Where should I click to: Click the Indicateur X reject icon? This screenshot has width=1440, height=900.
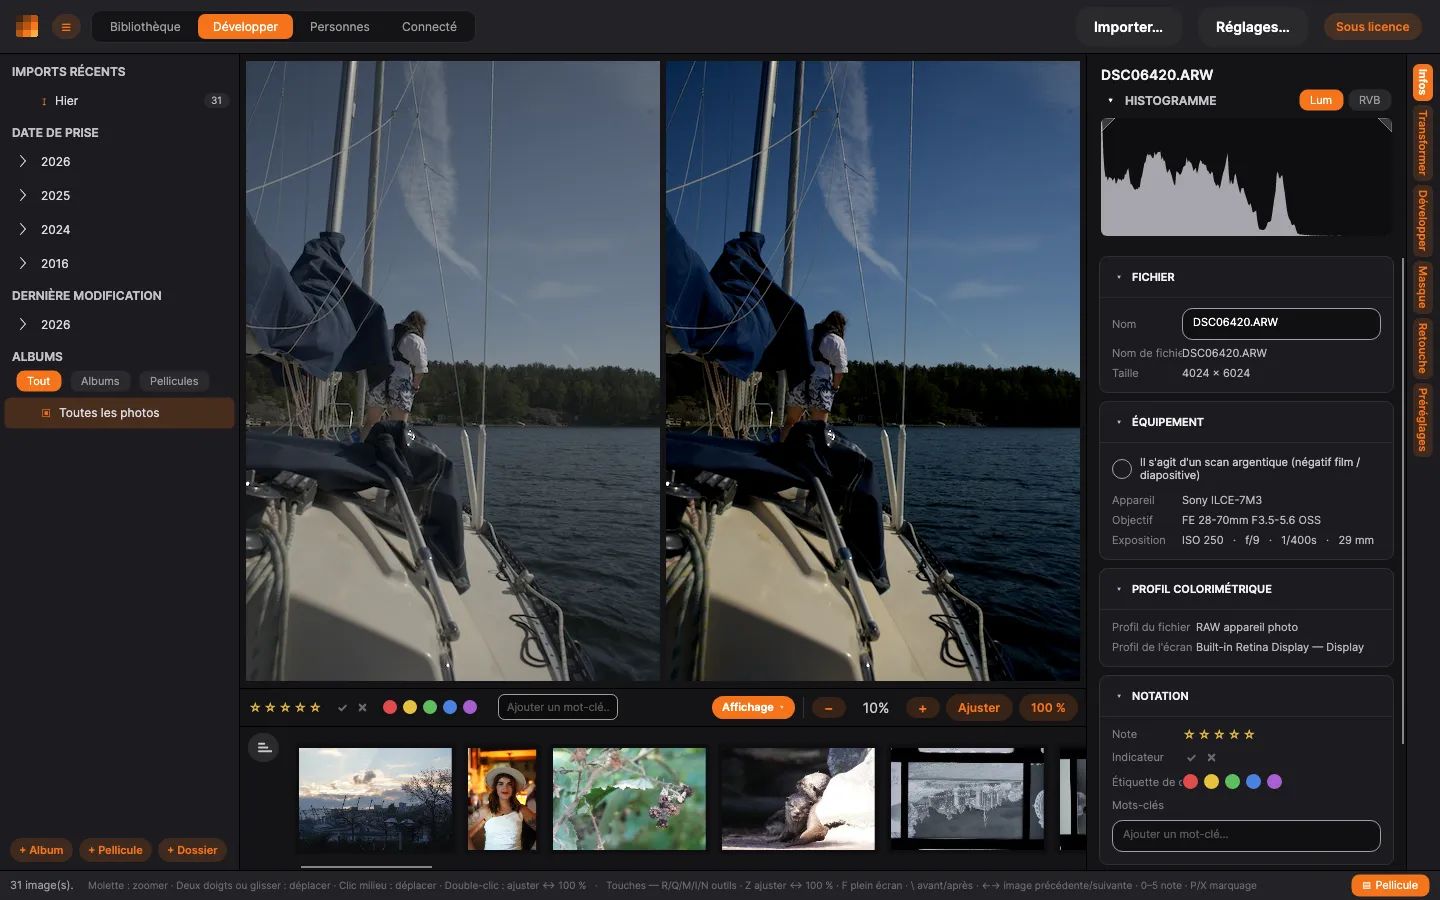pos(1211,758)
